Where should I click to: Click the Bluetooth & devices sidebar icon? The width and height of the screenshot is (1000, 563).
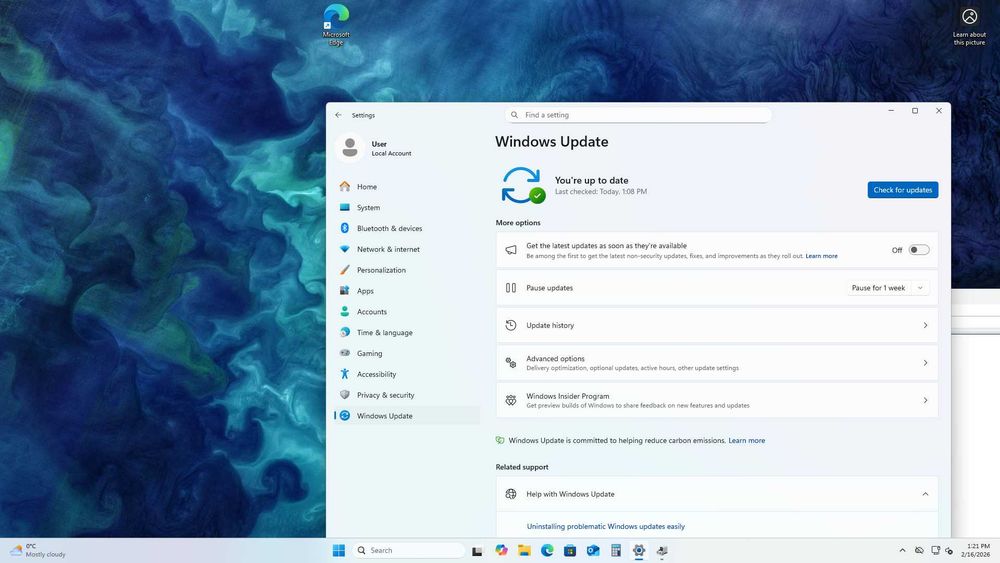(344, 228)
